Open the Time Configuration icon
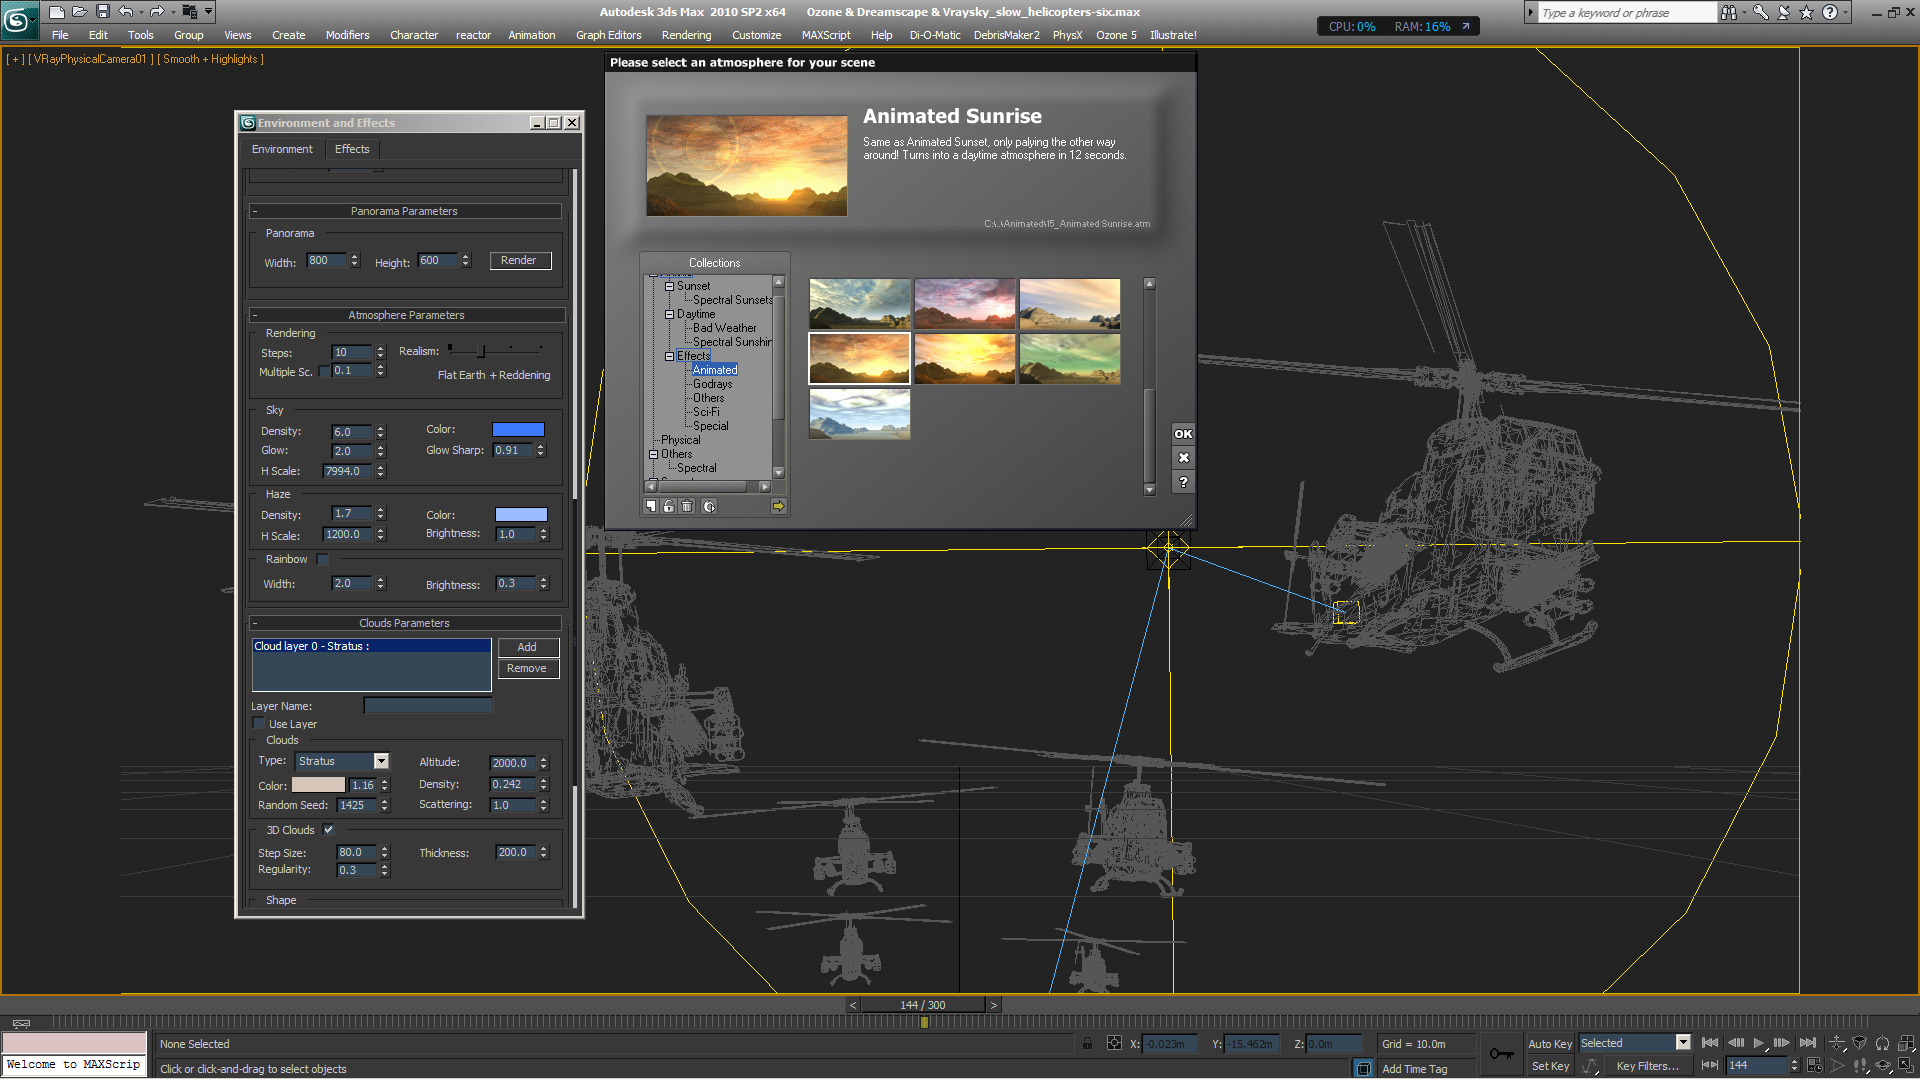 pos(1815,1066)
